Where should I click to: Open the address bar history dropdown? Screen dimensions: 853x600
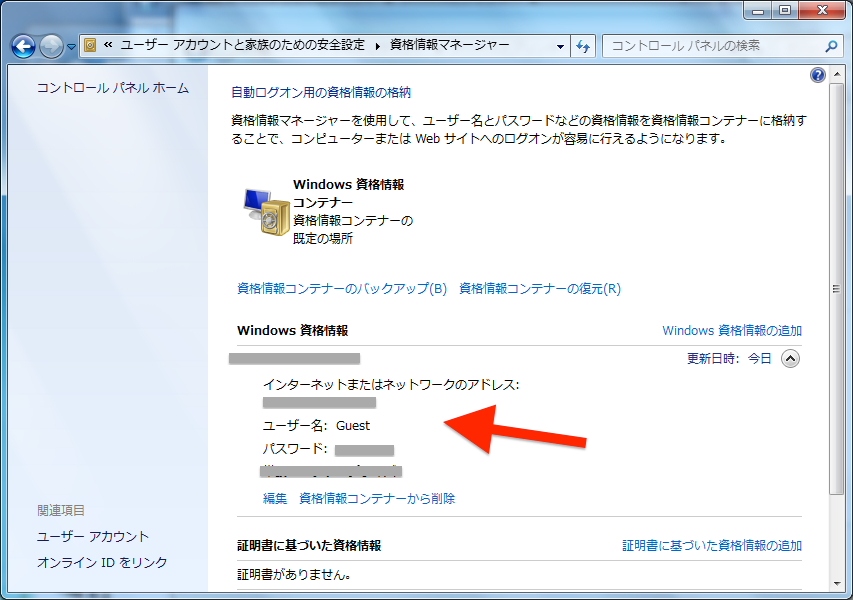pos(560,46)
